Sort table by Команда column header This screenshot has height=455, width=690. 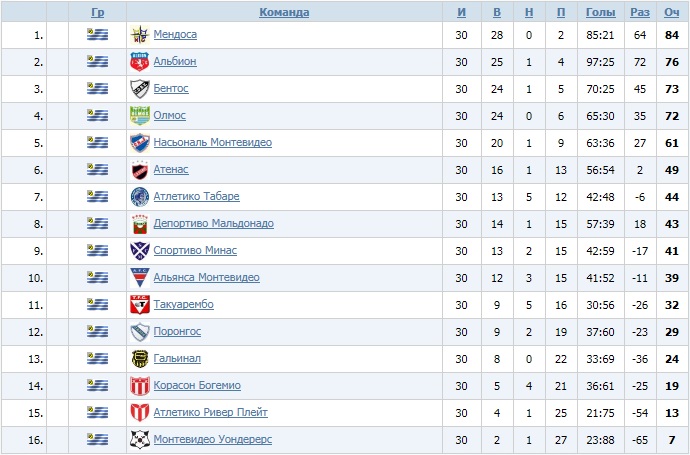(284, 13)
